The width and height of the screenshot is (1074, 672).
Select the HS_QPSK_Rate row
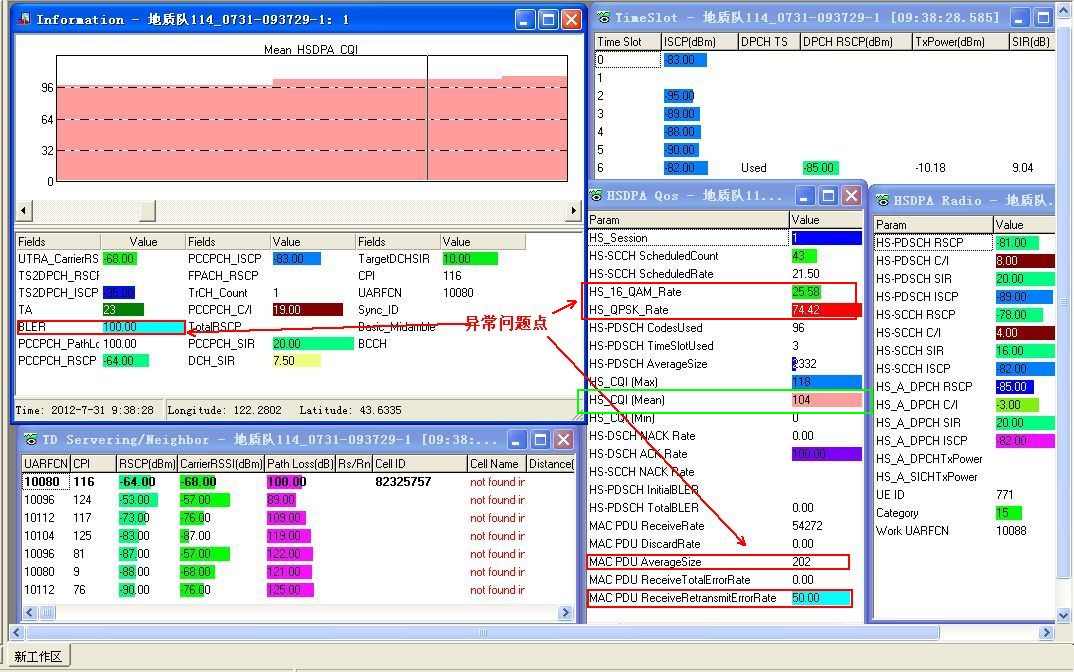coord(725,310)
